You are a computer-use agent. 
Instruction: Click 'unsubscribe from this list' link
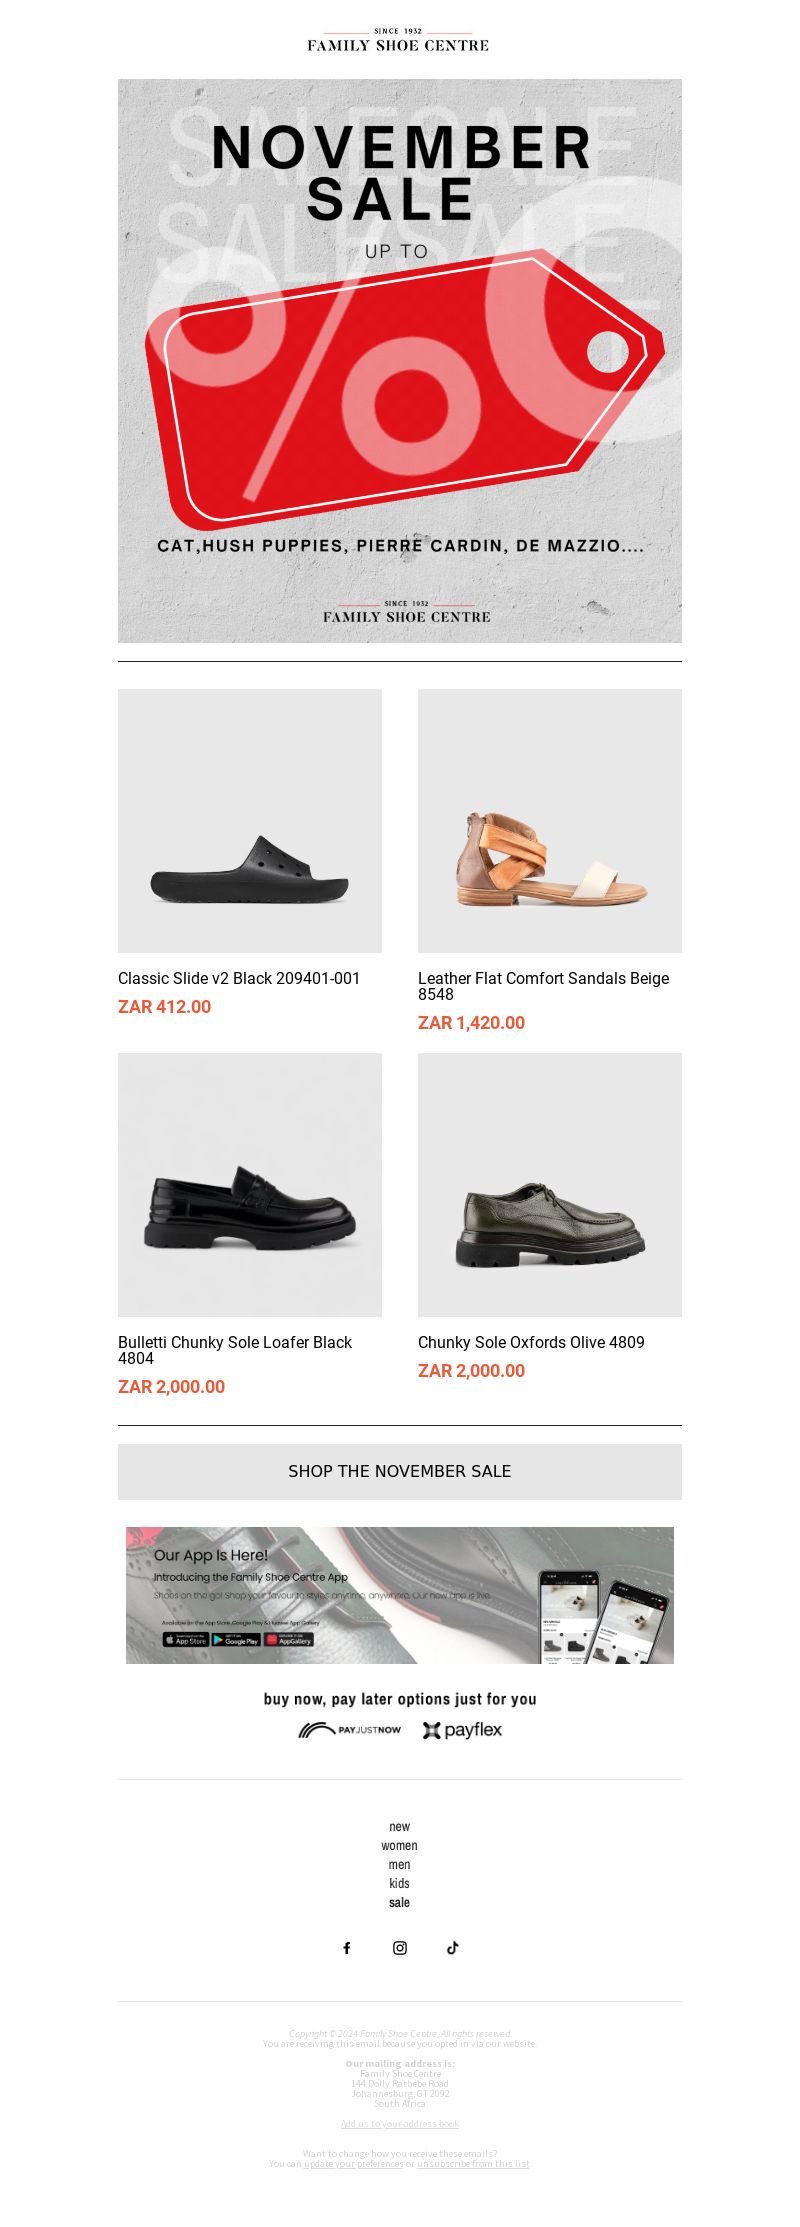[x=473, y=2163]
